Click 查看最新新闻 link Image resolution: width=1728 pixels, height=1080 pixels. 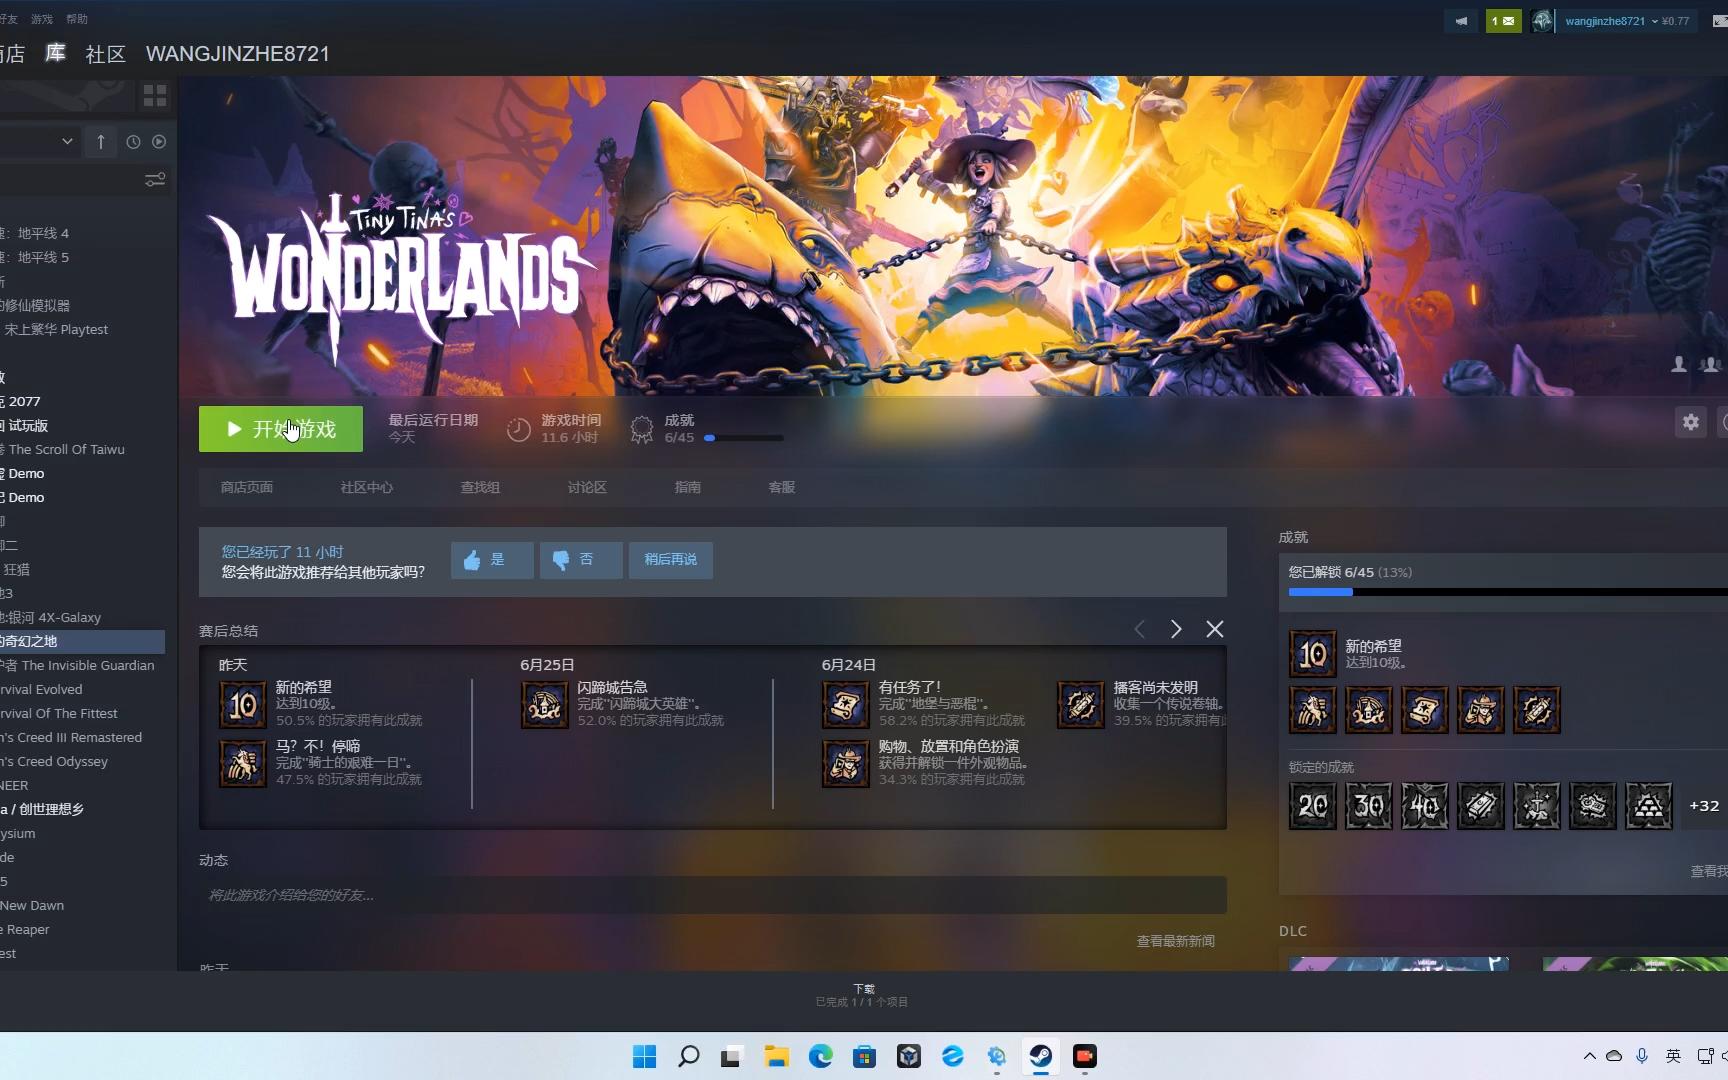(1176, 941)
